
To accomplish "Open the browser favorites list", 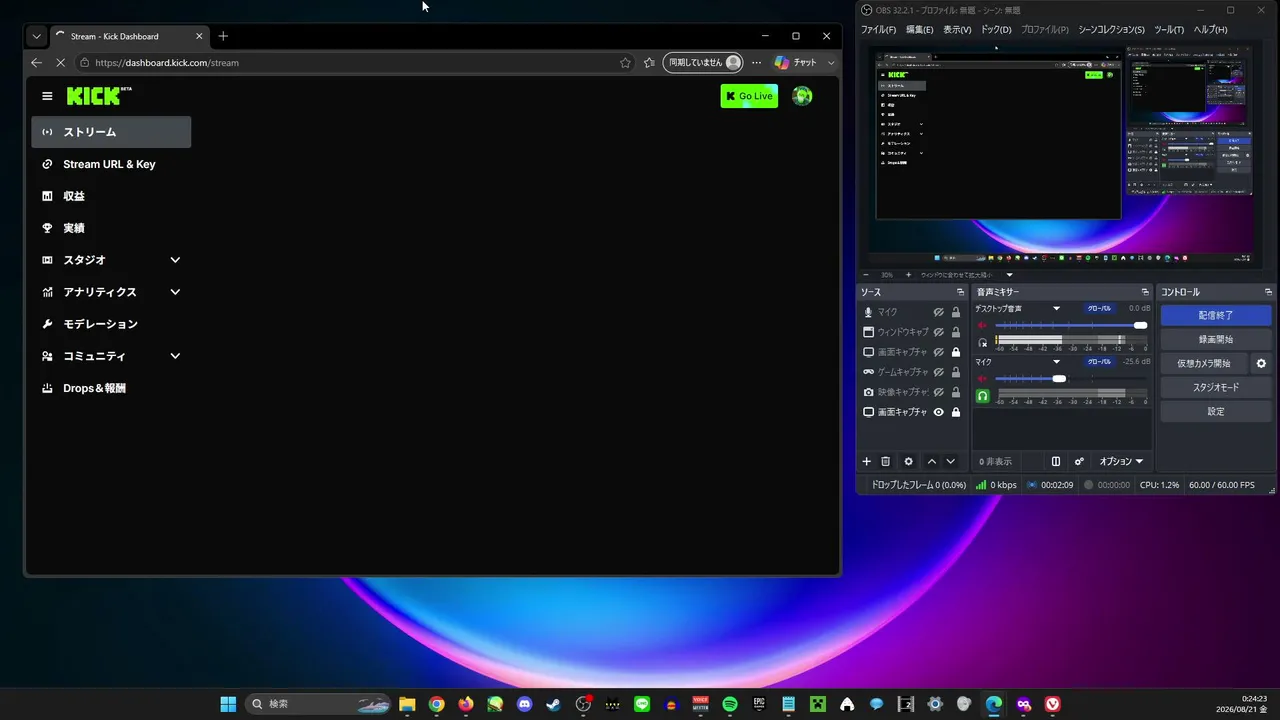I will [649, 62].
